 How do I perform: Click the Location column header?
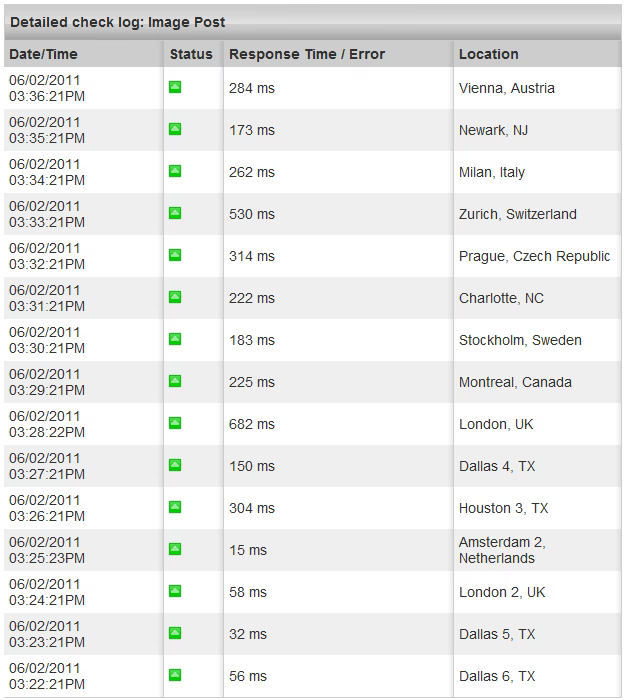(x=488, y=54)
